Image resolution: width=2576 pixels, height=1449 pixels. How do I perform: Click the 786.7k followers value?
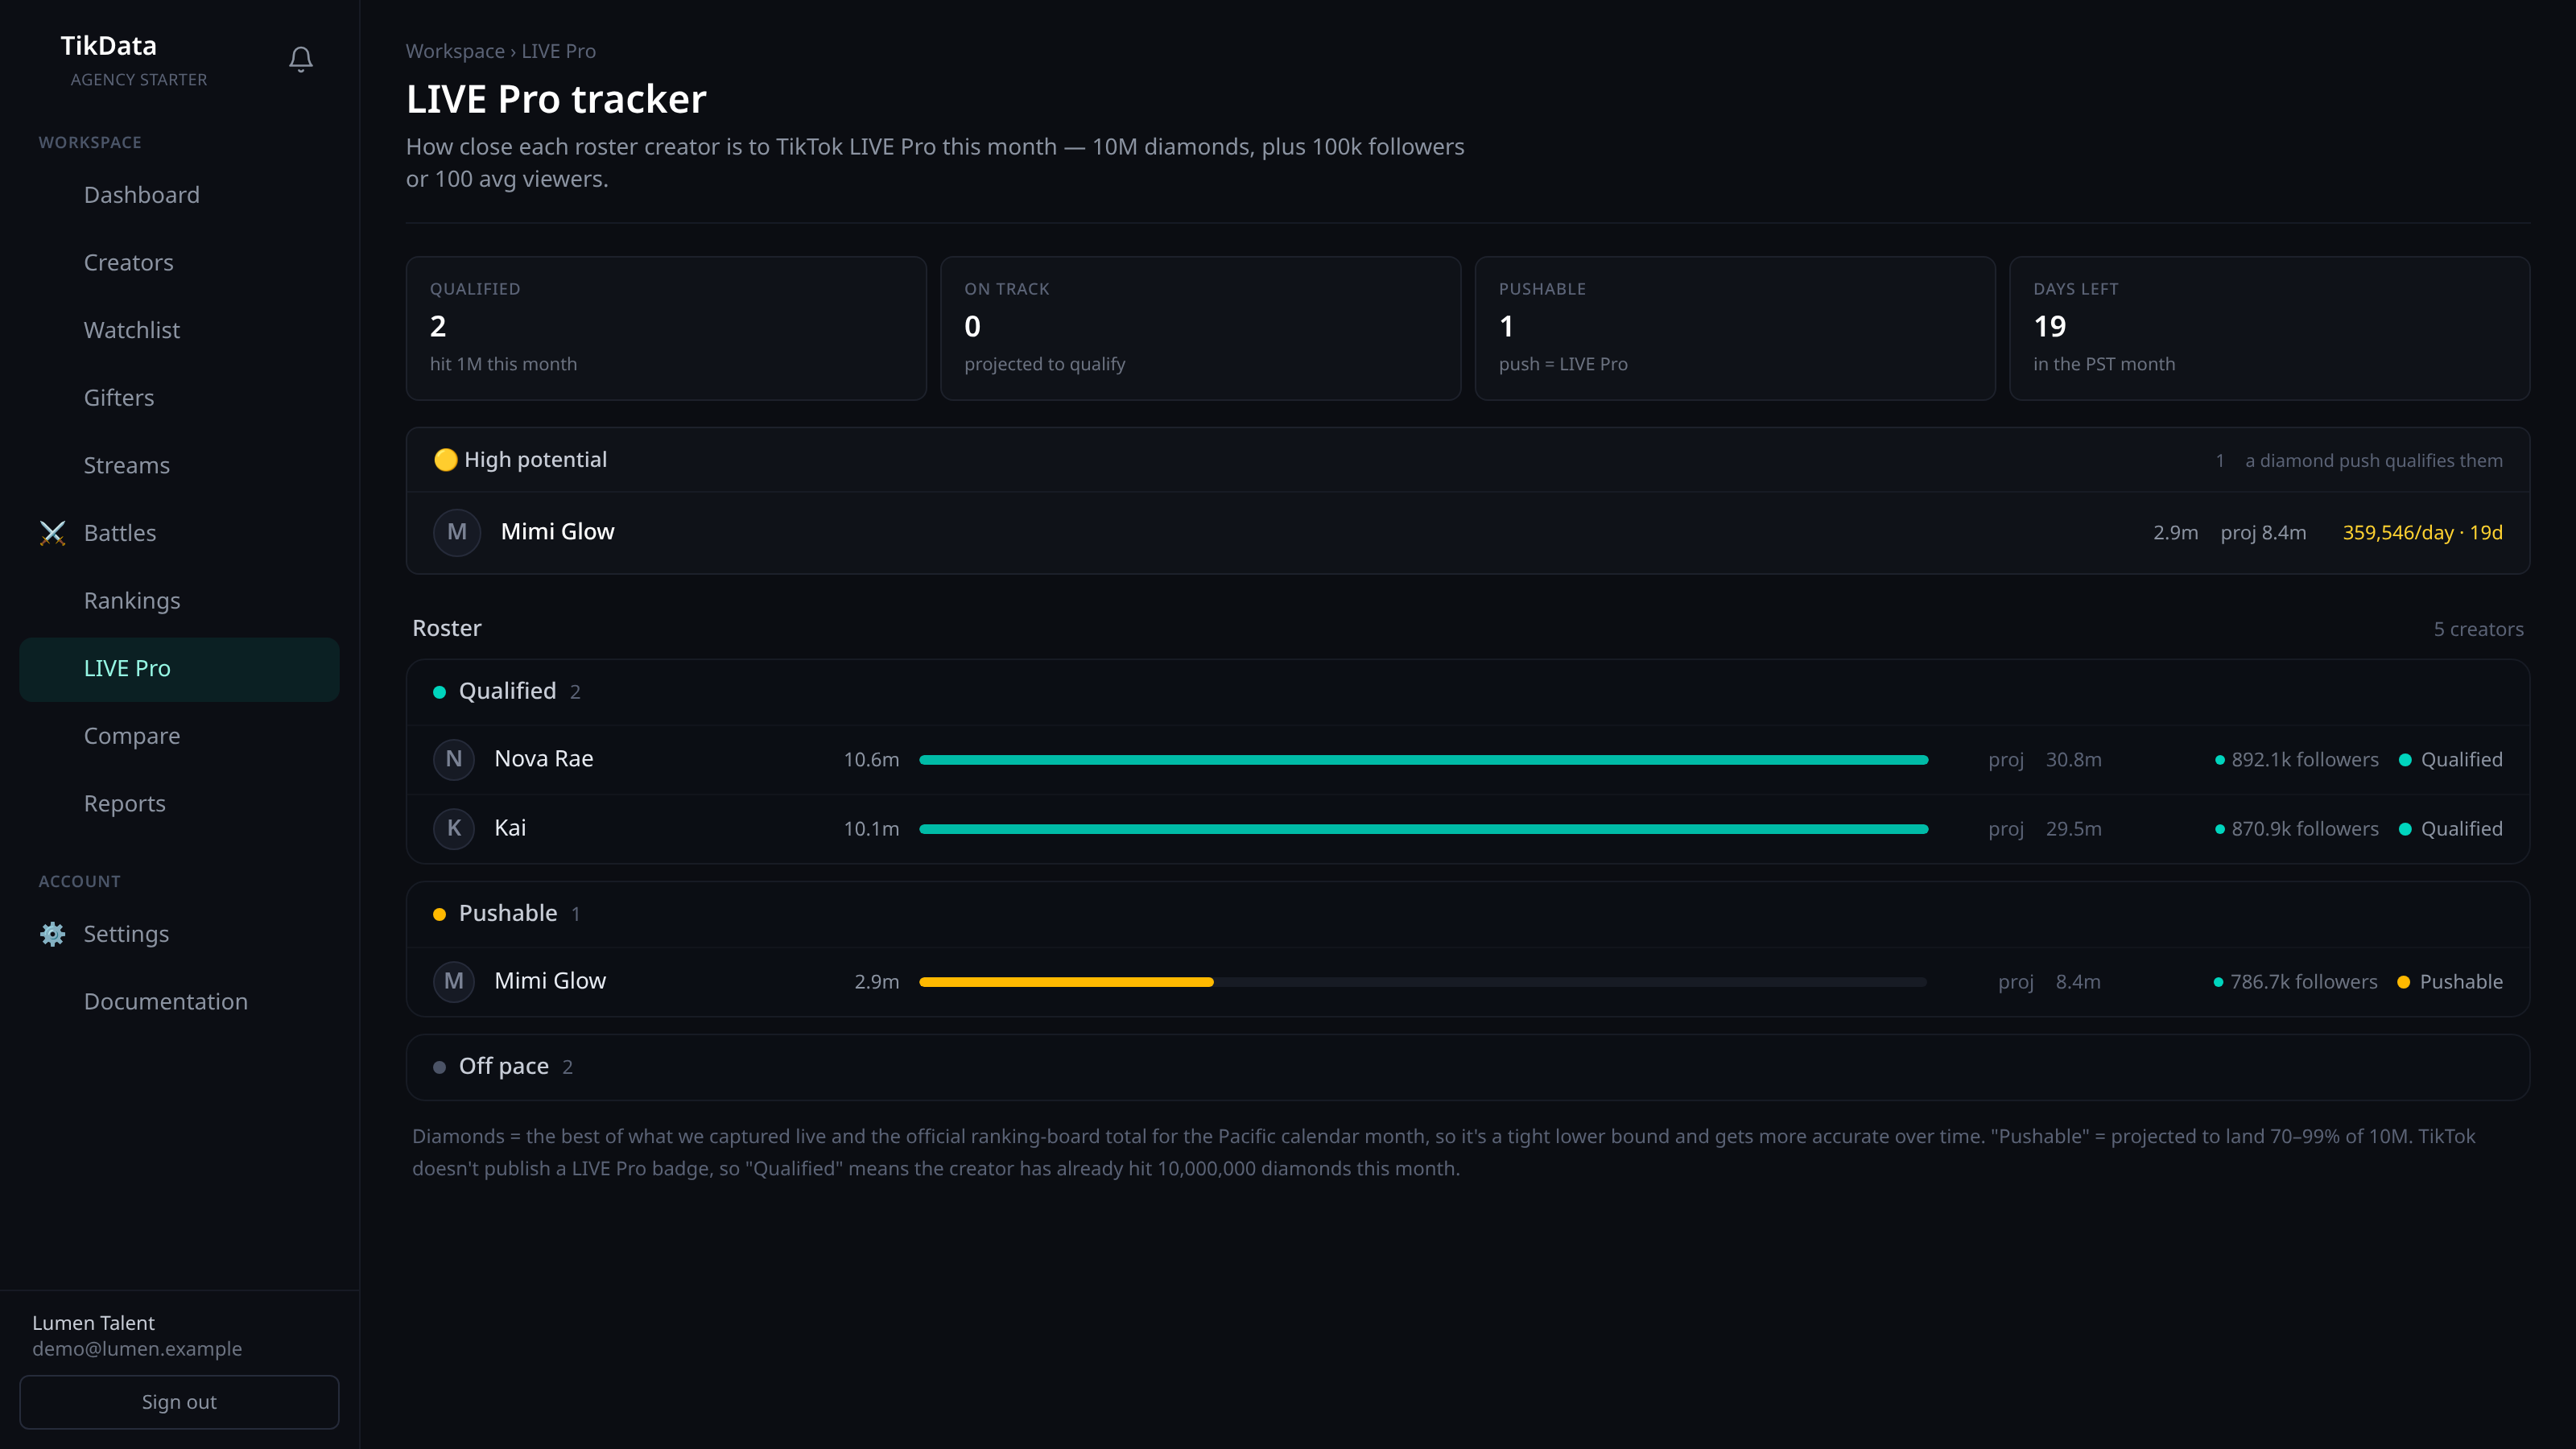click(2303, 982)
